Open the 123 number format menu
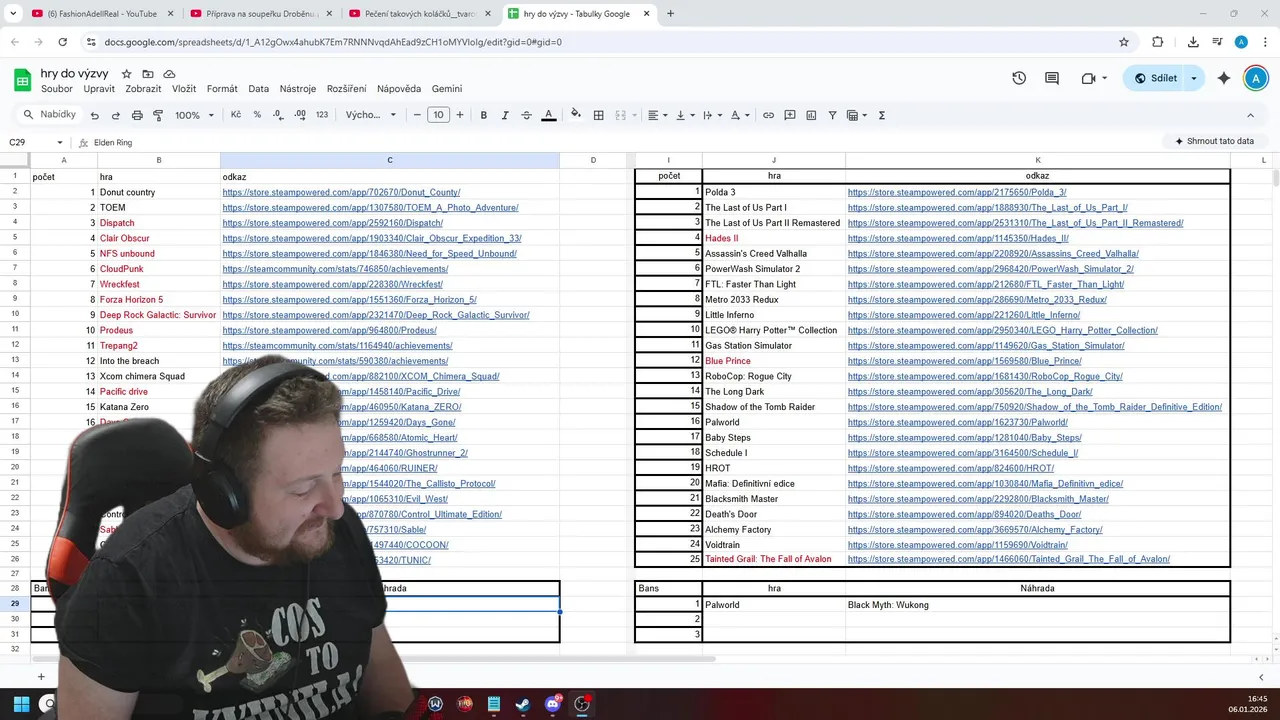Image resolution: width=1280 pixels, height=720 pixels. pyautogui.click(x=322, y=115)
